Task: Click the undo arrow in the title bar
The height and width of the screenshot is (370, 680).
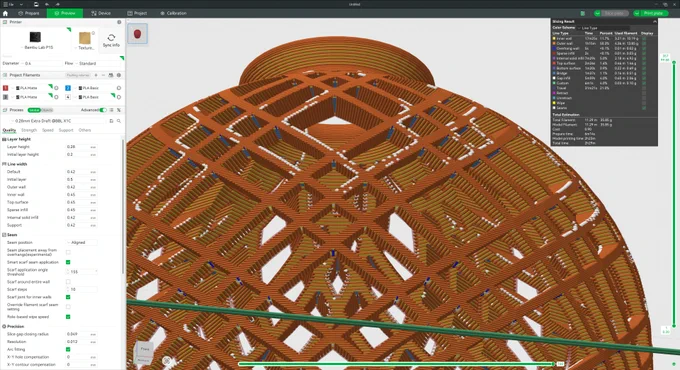Action: pos(47,4)
